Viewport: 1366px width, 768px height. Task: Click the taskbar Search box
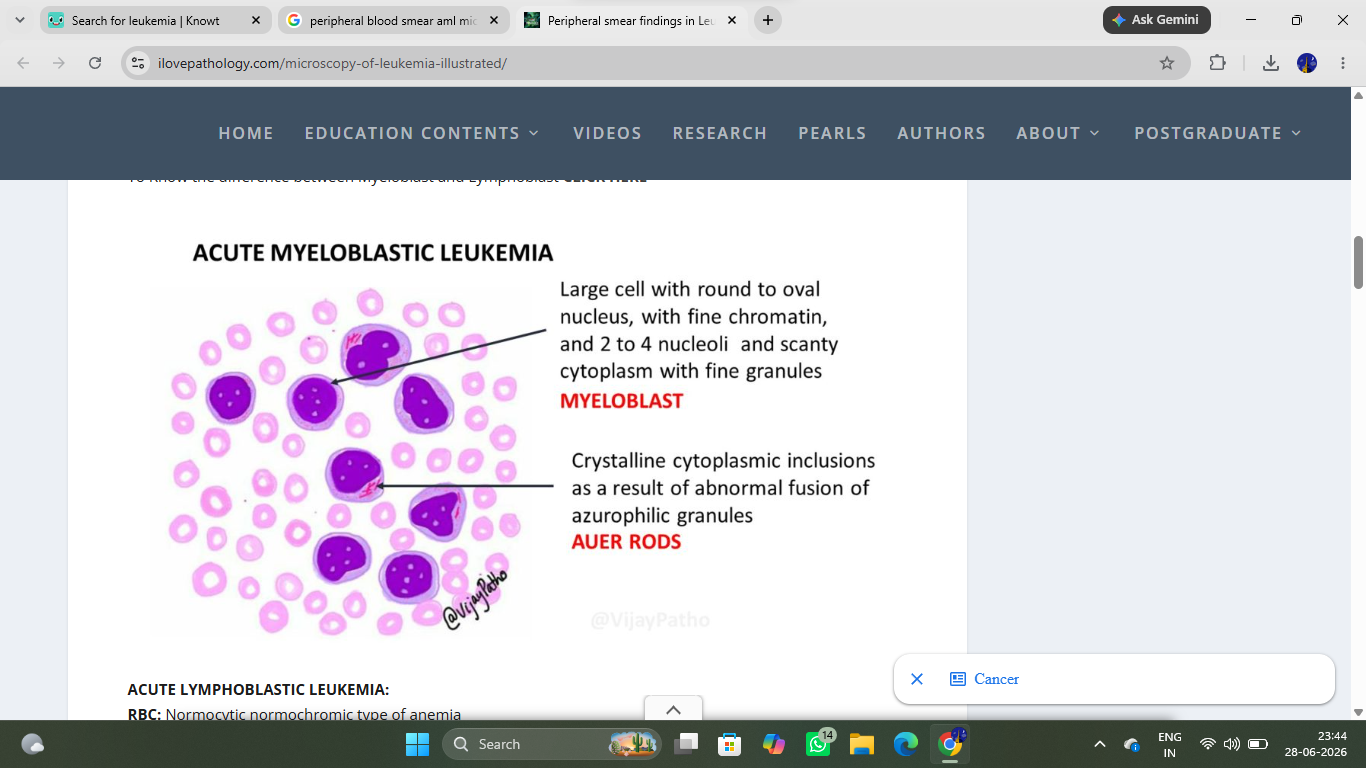click(551, 744)
